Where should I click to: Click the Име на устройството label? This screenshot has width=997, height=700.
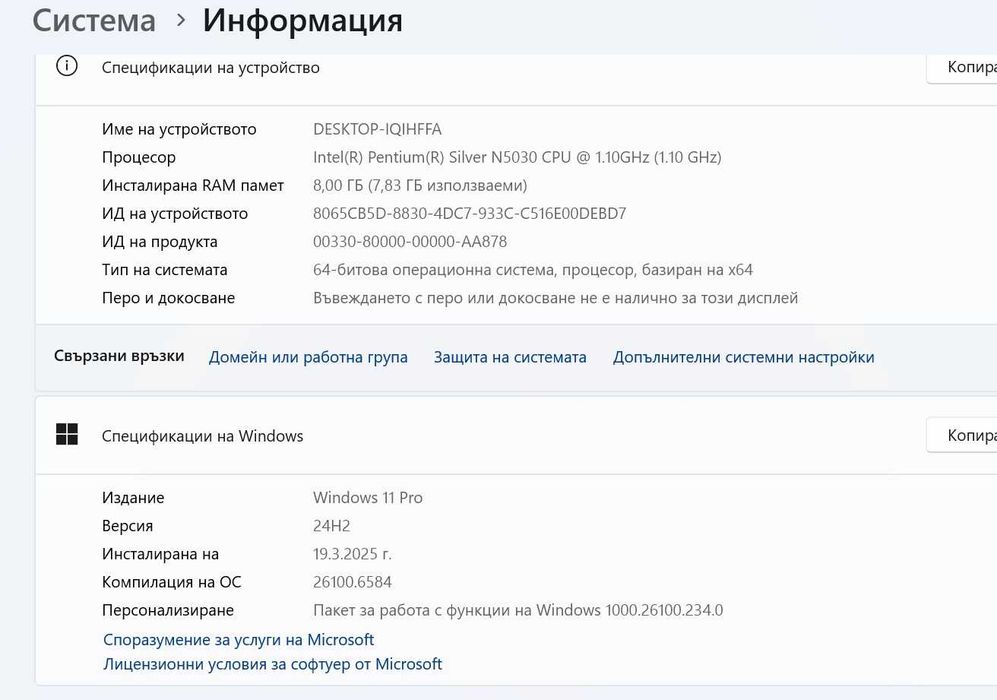[x=179, y=130]
